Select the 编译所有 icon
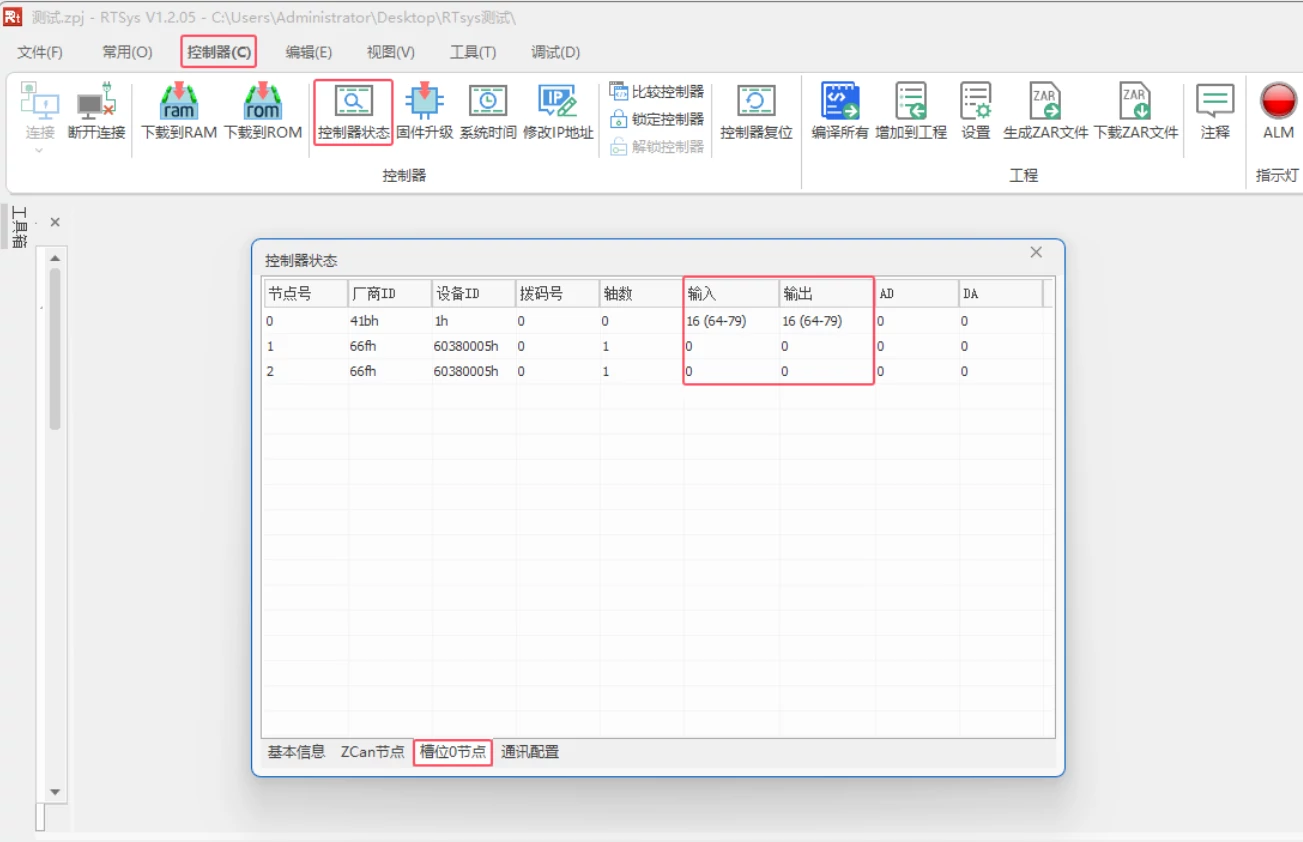 coord(839,112)
